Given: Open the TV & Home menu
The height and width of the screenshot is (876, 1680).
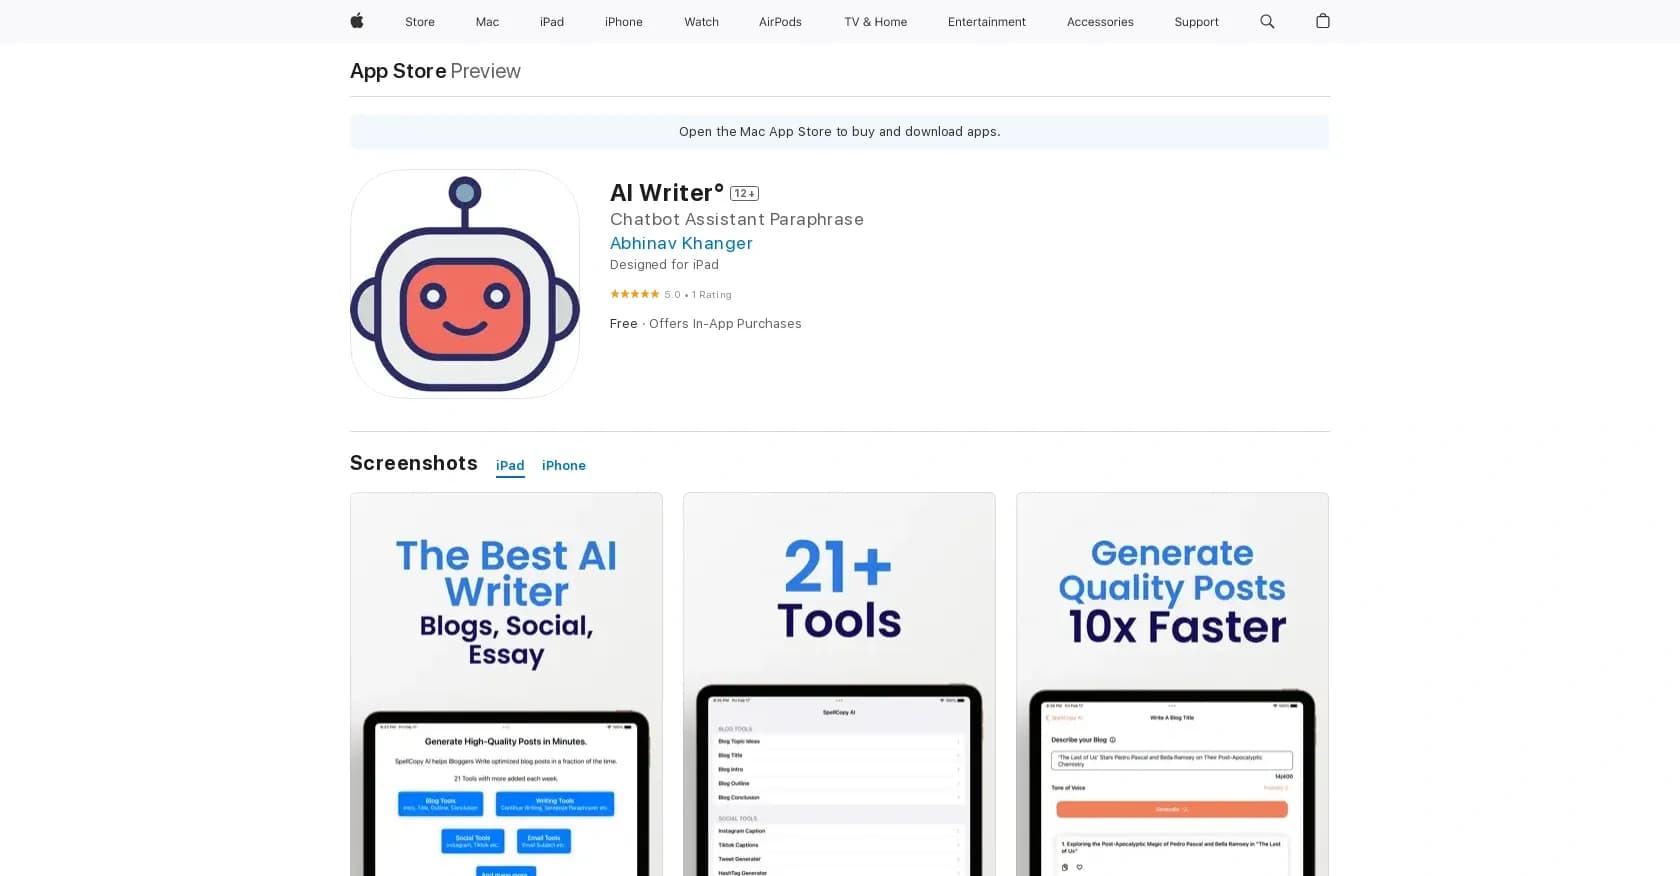Looking at the screenshot, I should pos(876,22).
